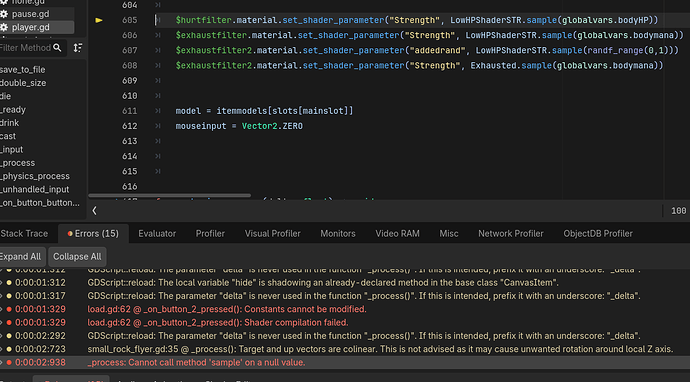
Task: Click line number 611 in gutter
Action: 129,111
